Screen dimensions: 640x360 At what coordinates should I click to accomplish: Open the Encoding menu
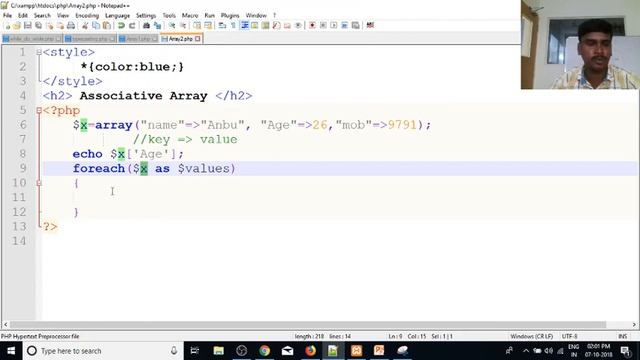(x=87, y=16)
